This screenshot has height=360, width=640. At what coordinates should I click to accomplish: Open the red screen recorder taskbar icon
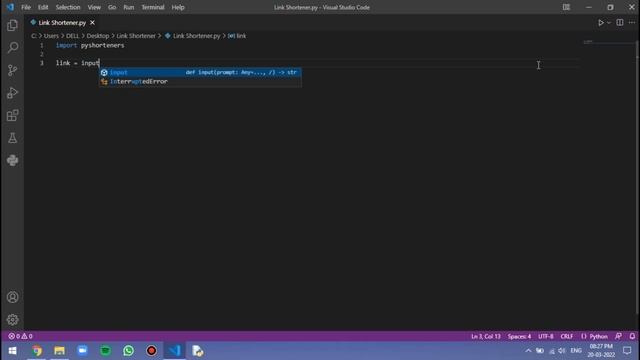click(x=151, y=351)
